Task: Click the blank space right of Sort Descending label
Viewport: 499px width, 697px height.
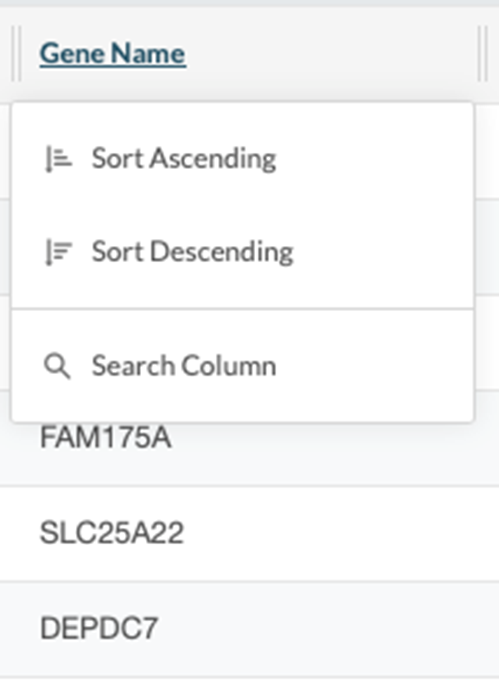Action: (382, 252)
